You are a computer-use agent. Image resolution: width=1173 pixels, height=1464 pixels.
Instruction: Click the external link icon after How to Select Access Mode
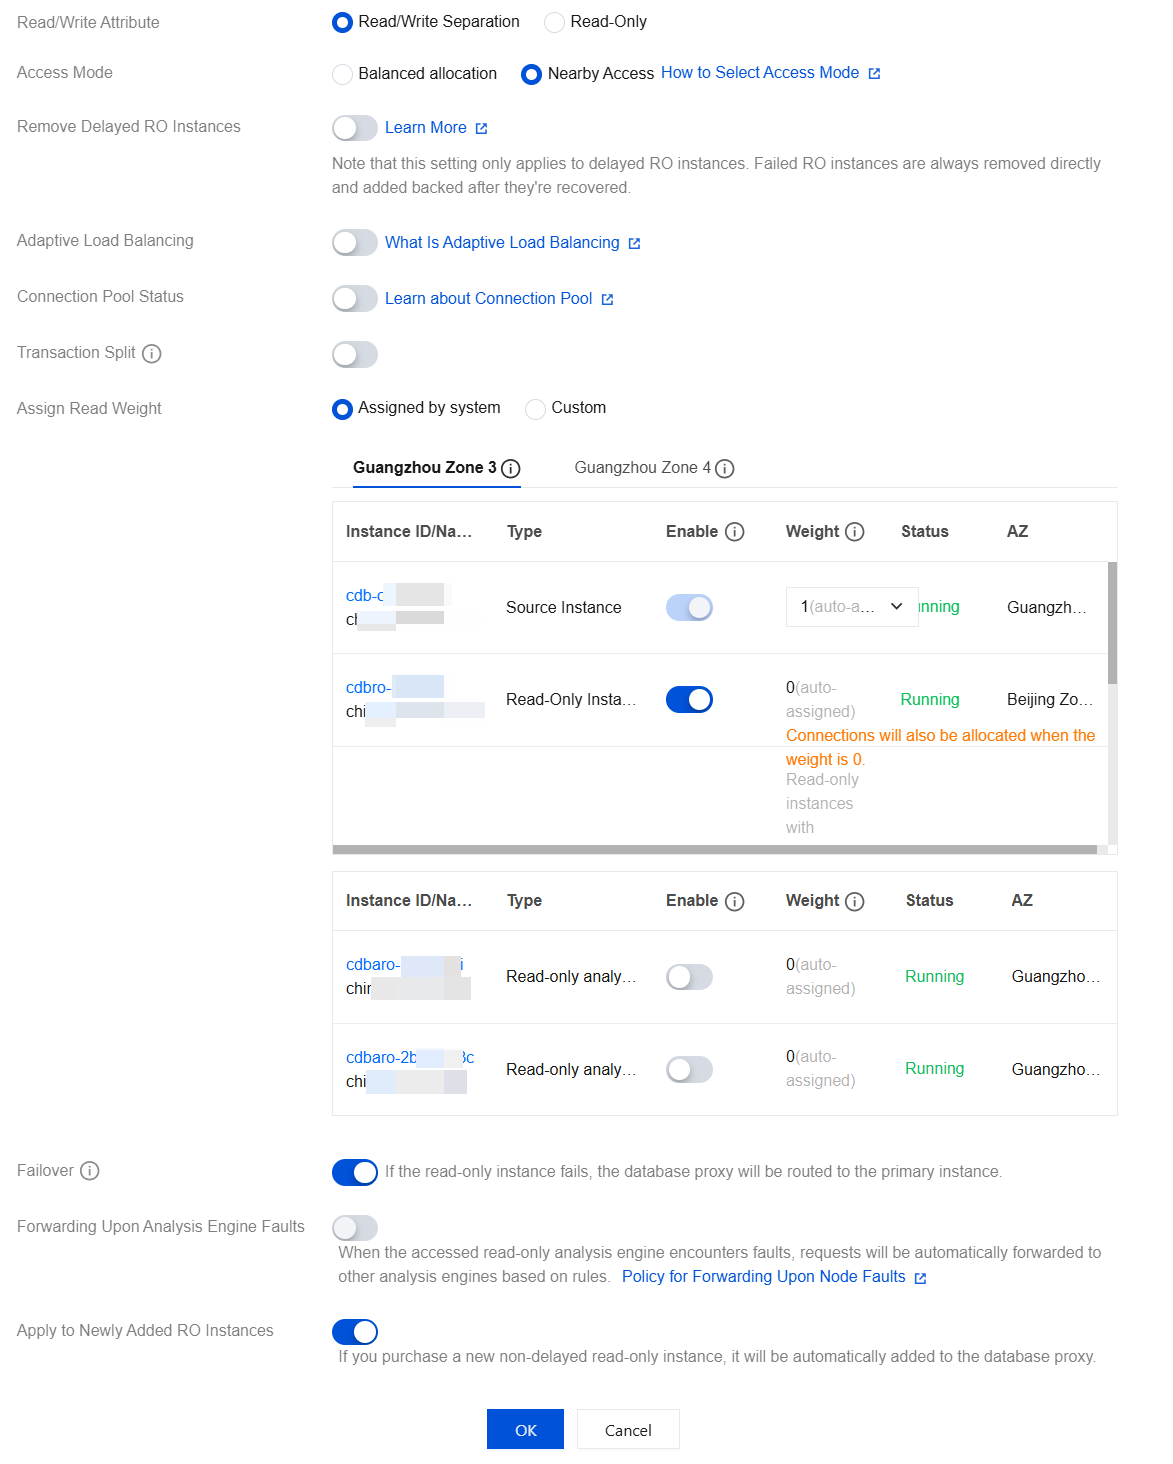[x=874, y=74]
